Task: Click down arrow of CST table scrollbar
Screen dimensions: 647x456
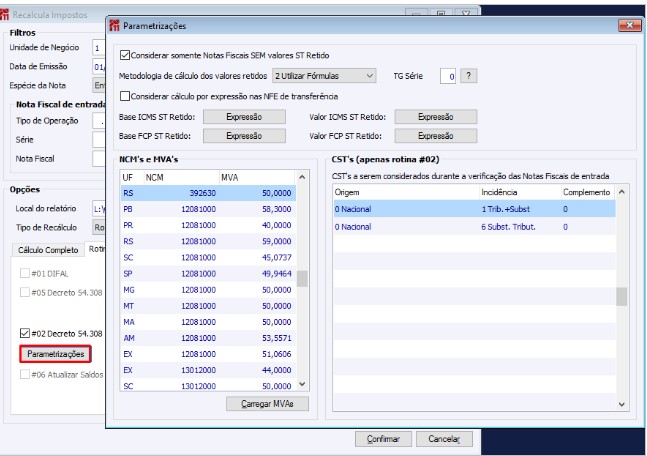Action: (622, 404)
